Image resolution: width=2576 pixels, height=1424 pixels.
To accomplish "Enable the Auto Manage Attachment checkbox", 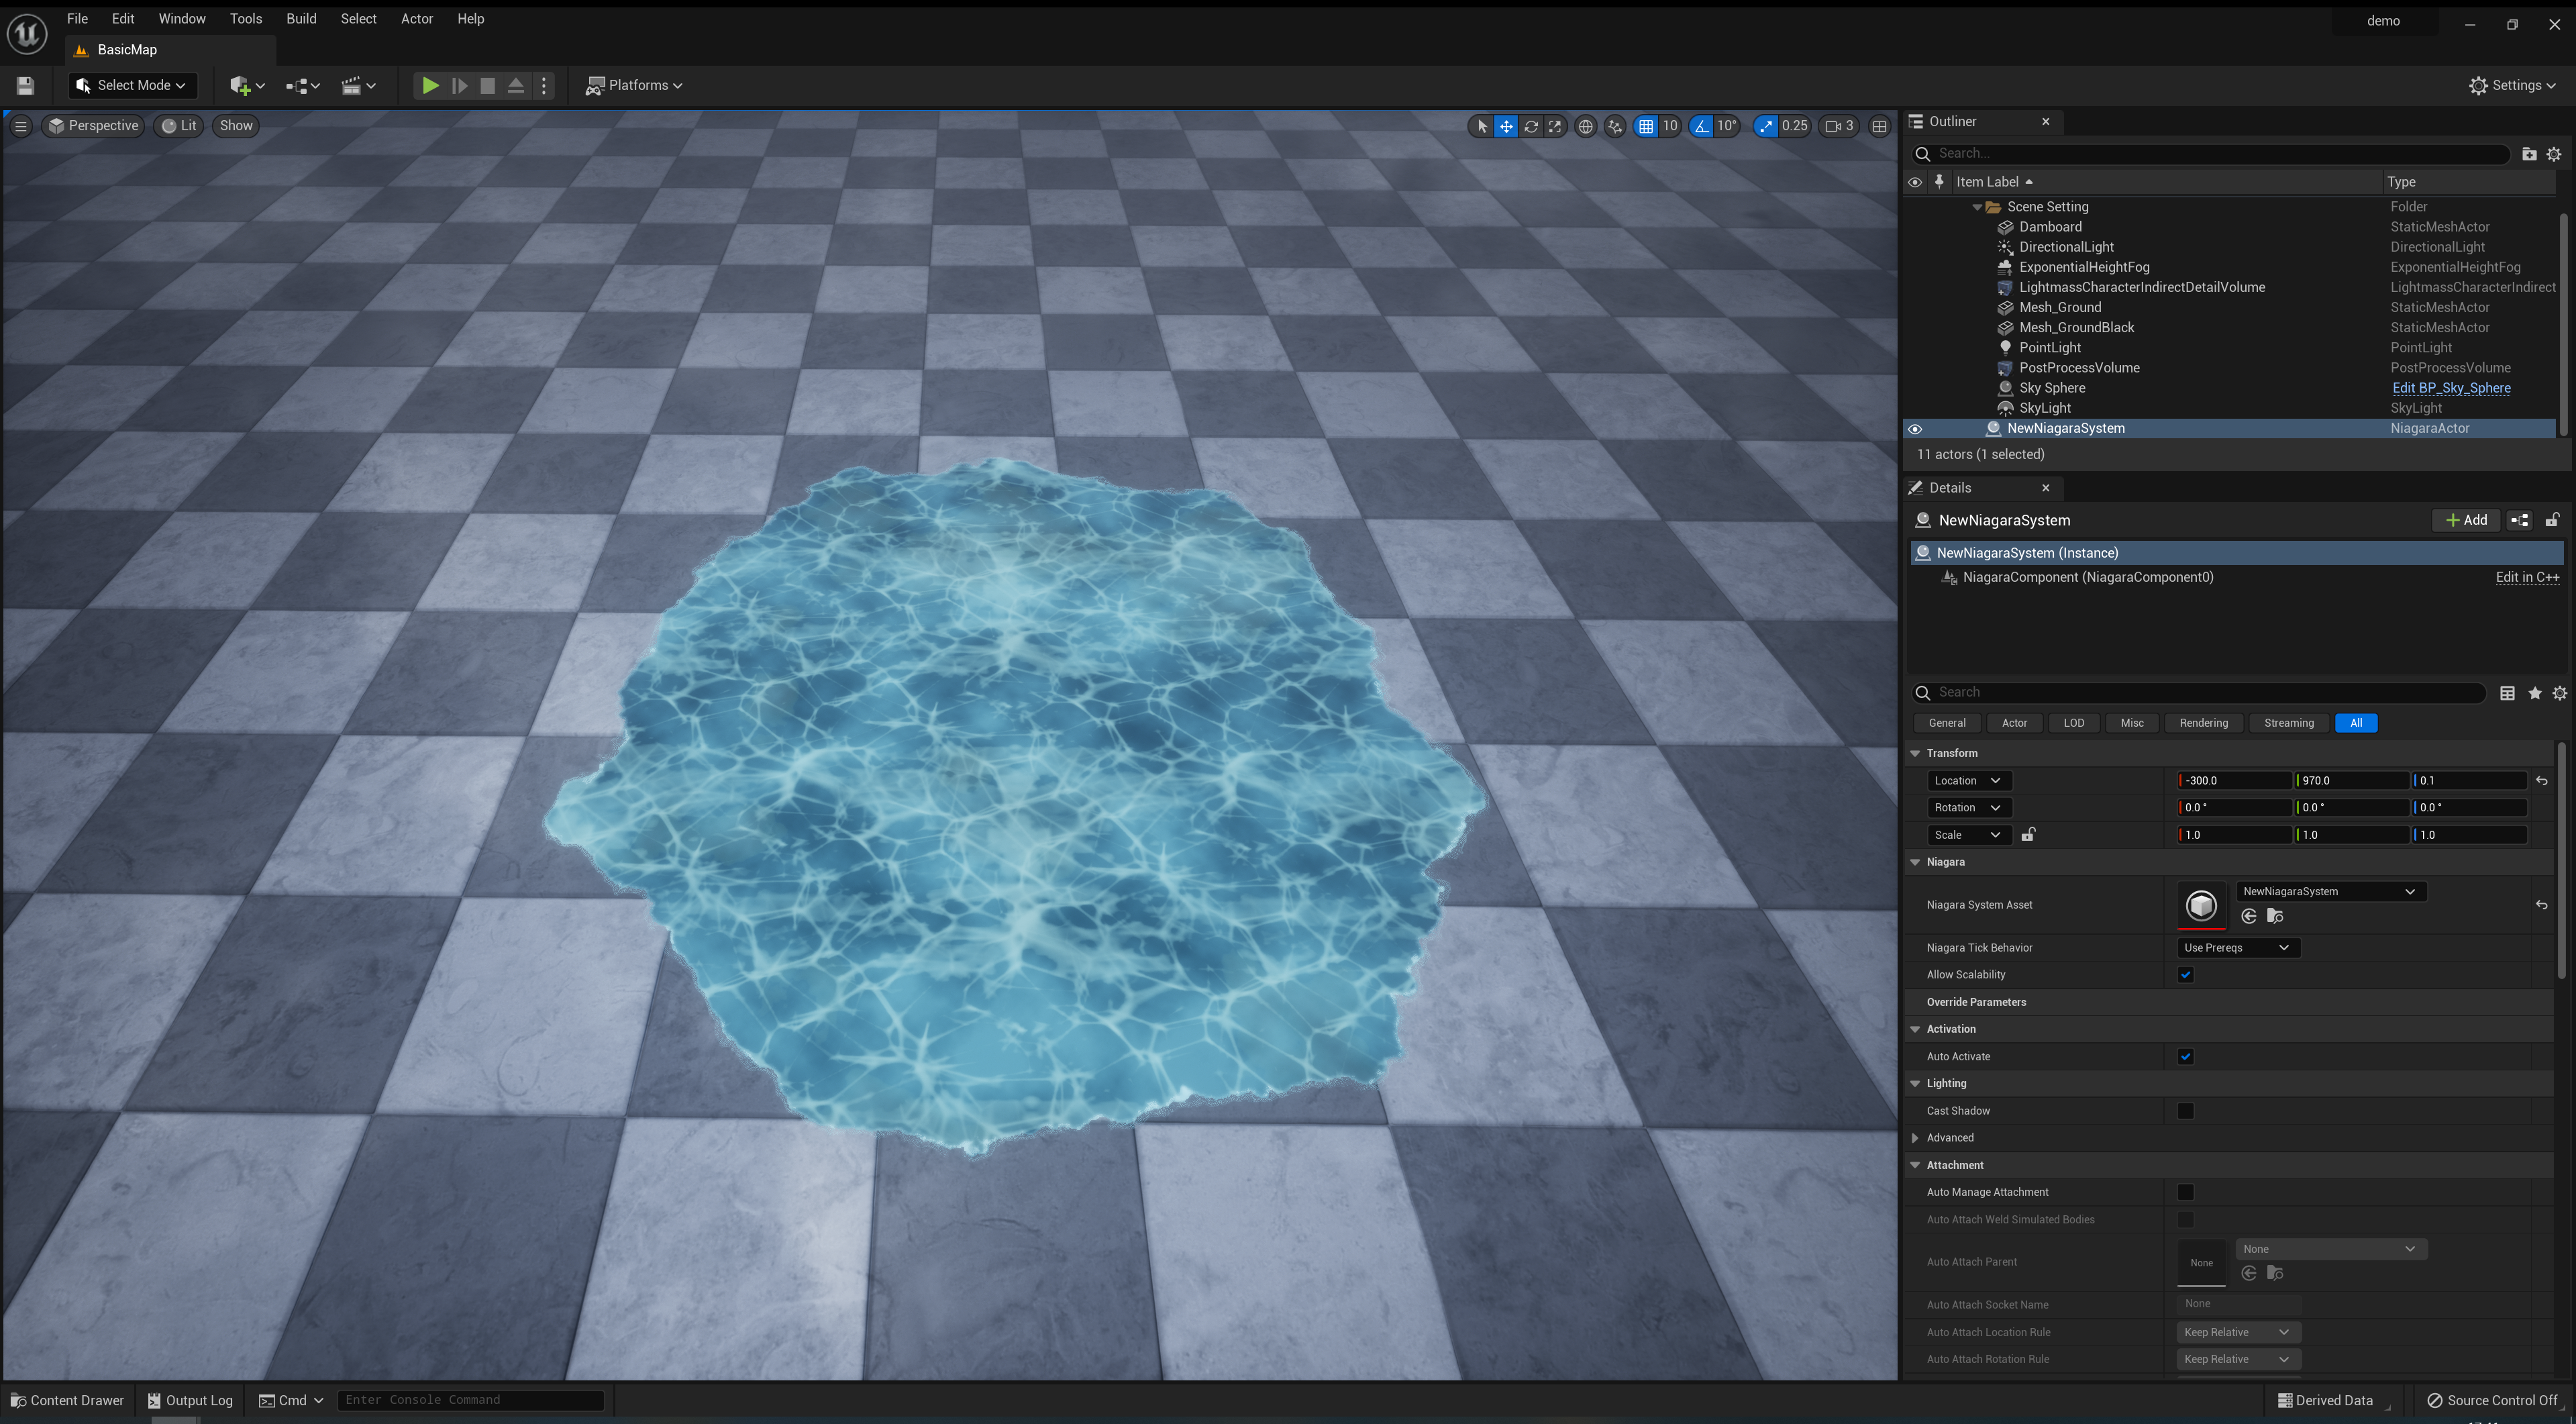I will click(2186, 1192).
